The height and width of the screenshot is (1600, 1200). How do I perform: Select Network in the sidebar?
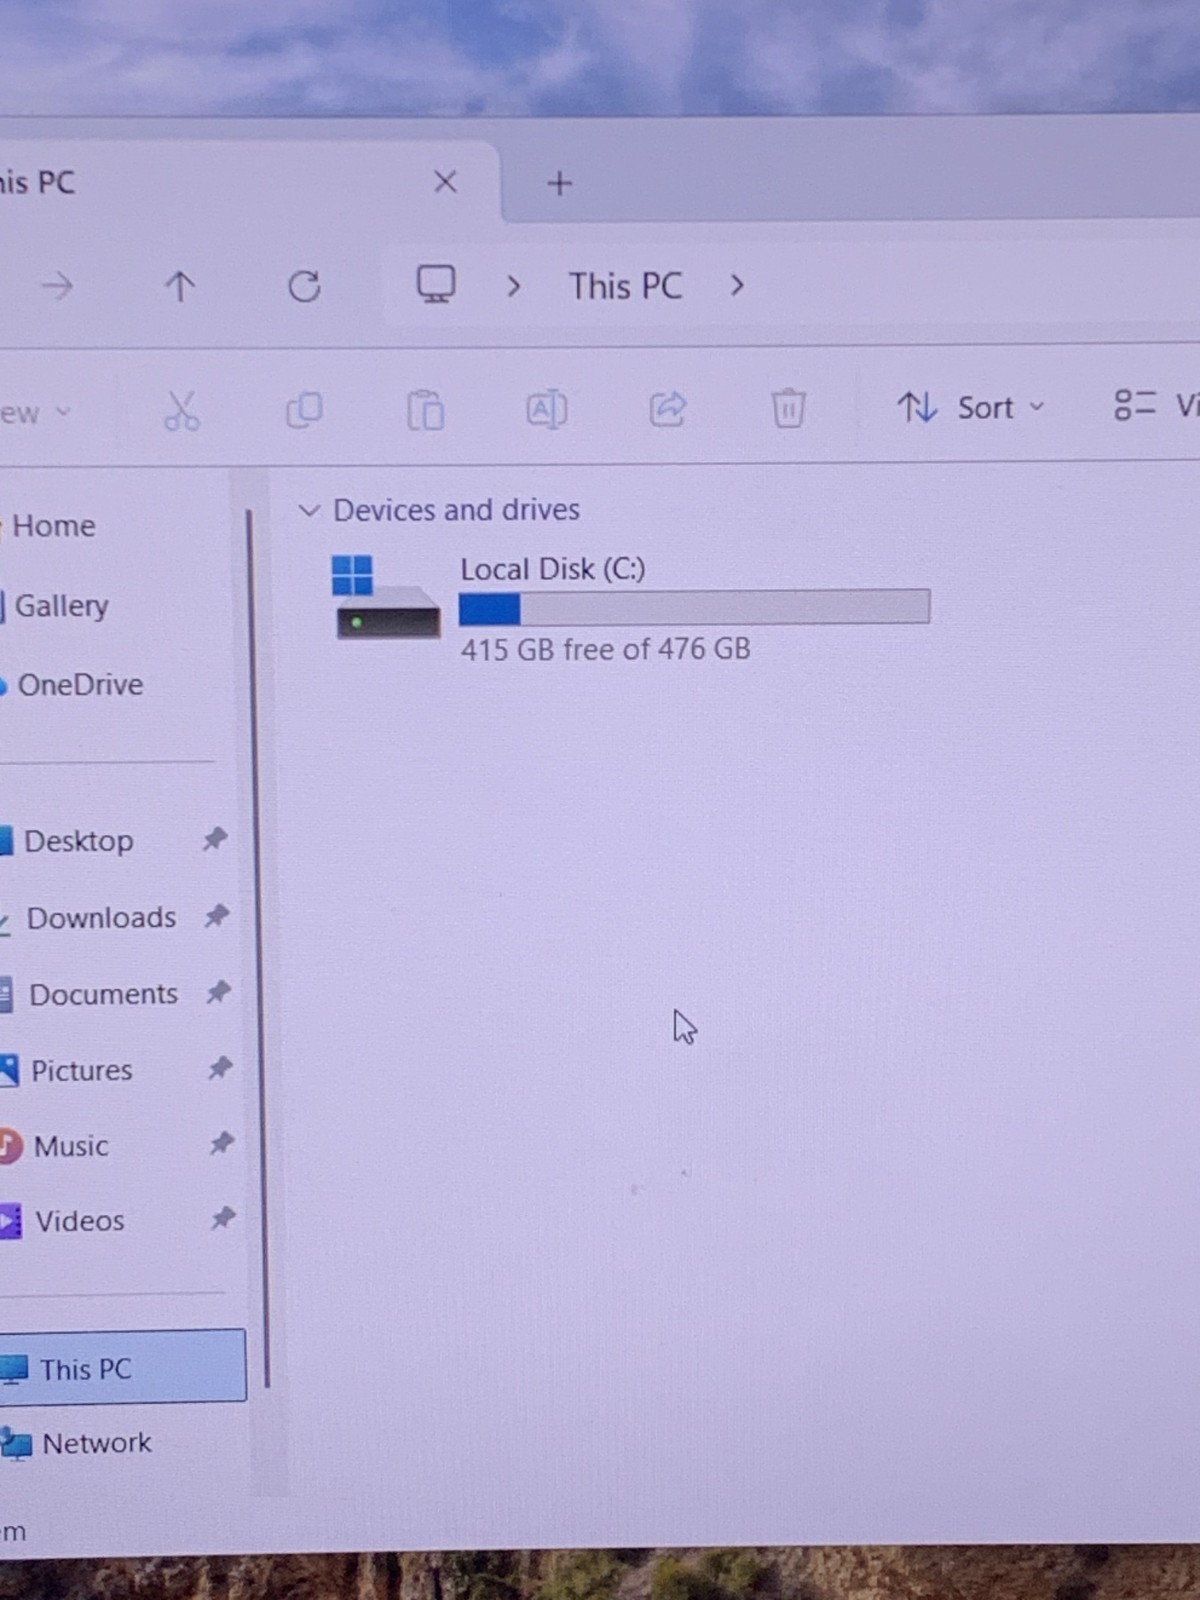tap(97, 1443)
